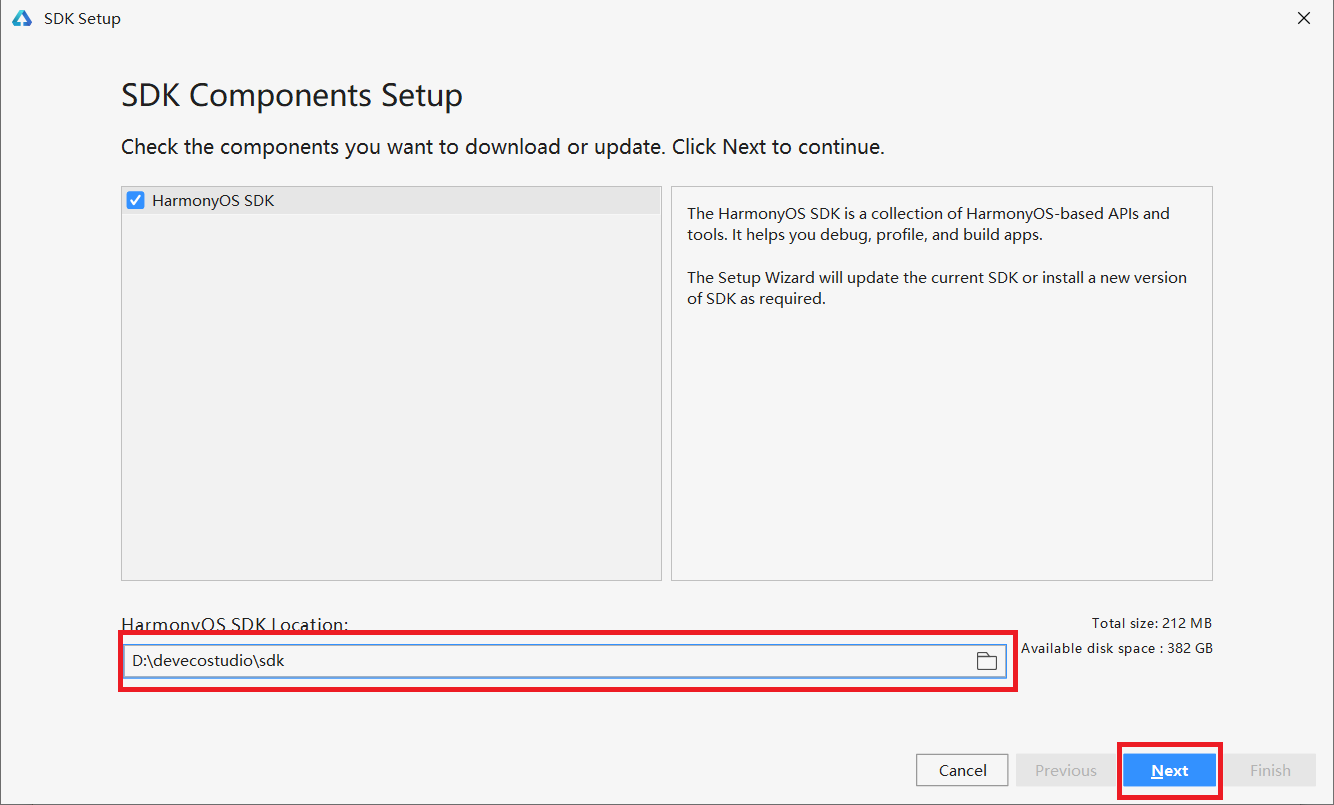Click the "SDK Components Setup" heading
The image size is (1334, 805).
tap(291, 96)
